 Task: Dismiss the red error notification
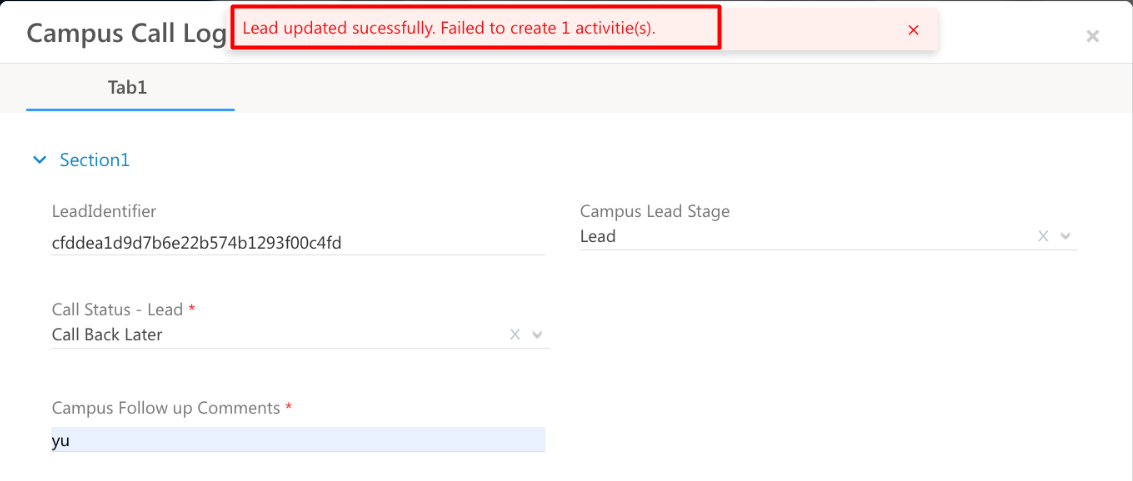pos(913,30)
